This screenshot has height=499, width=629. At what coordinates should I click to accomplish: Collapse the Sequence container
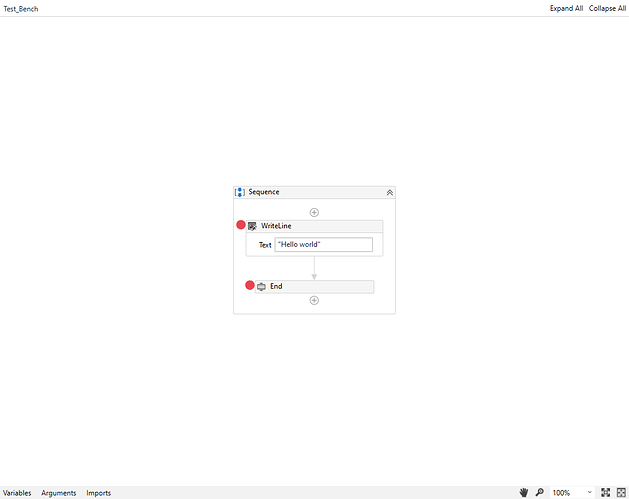(390, 193)
